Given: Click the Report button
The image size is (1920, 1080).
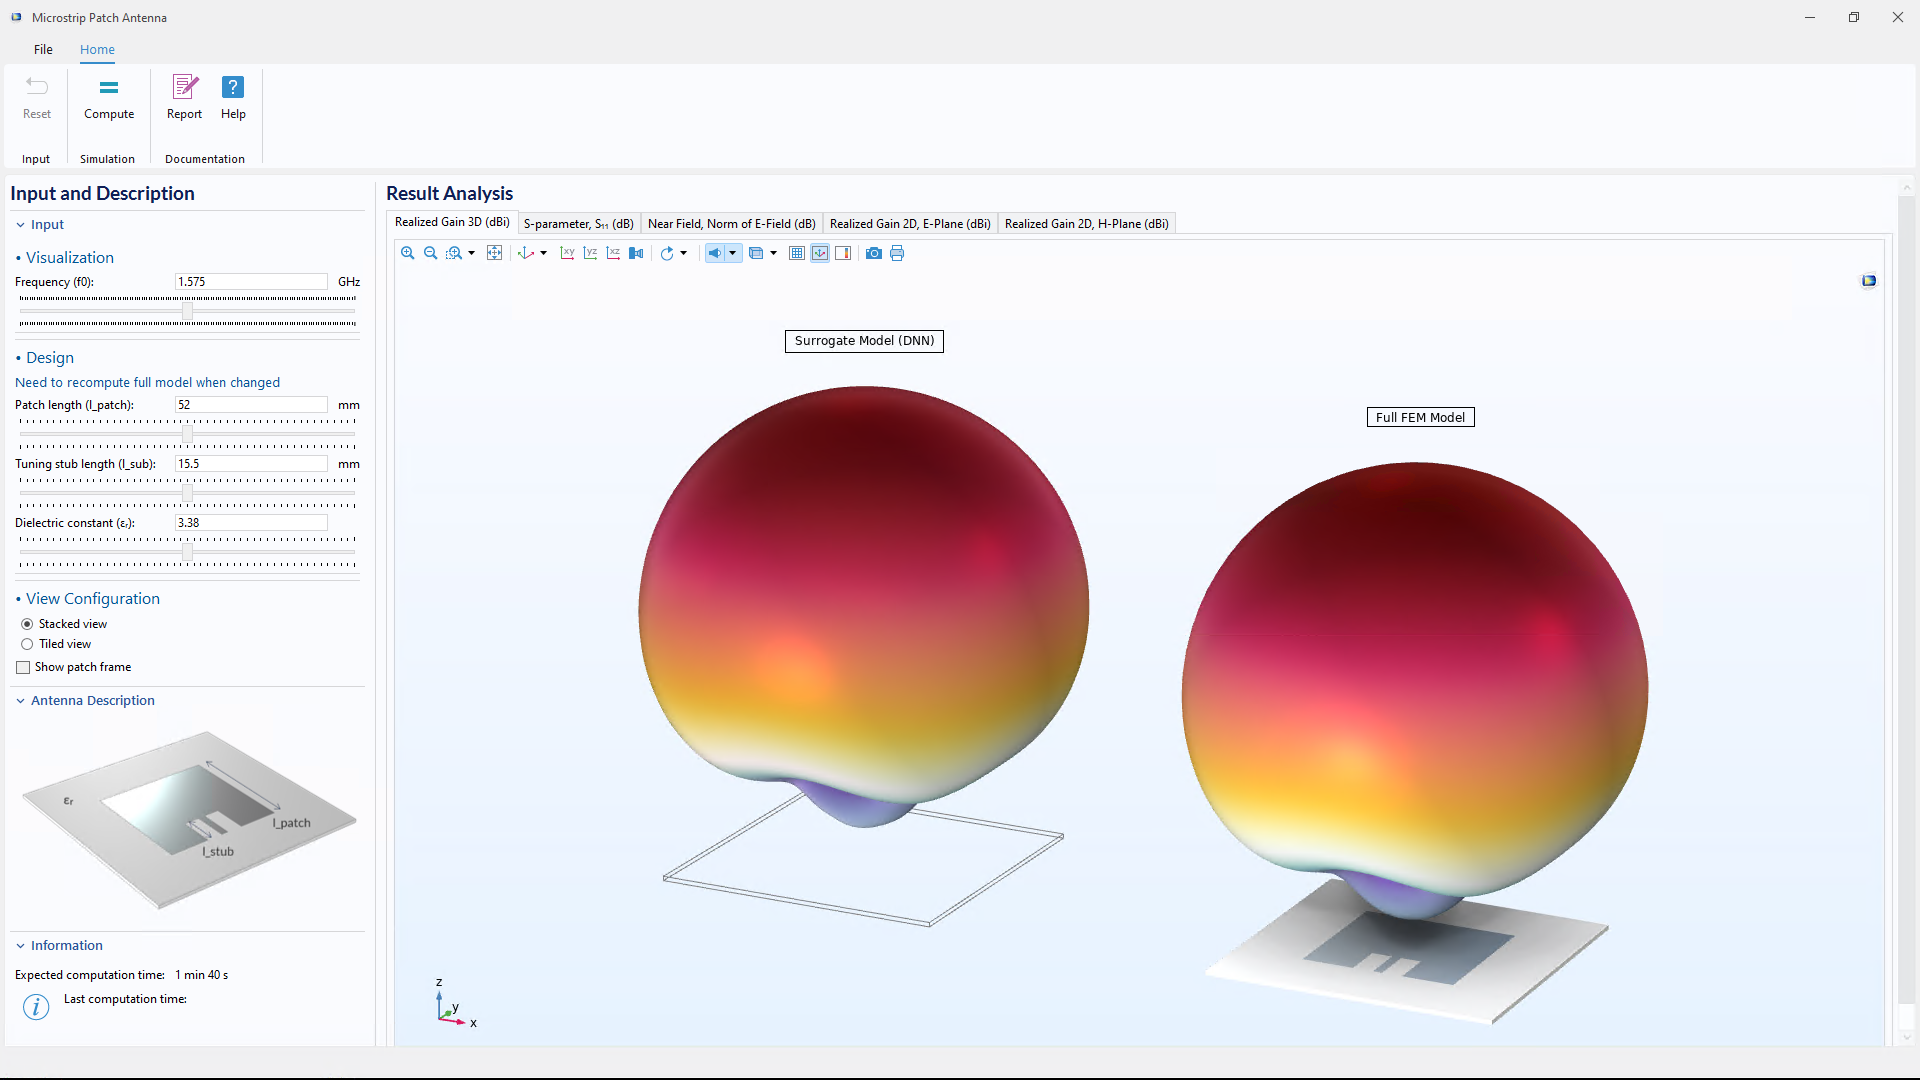Looking at the screenshot, I should [184, 98].
